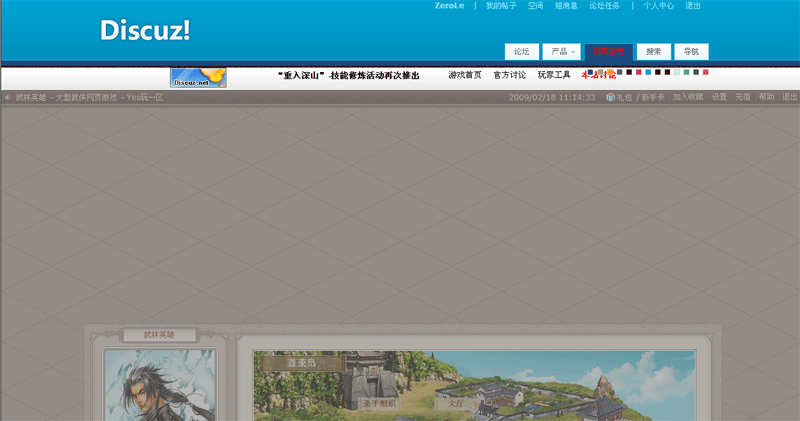Open the ZeroLe username link
The width and height of the screenshot is (800, 421).
(449, 6)
